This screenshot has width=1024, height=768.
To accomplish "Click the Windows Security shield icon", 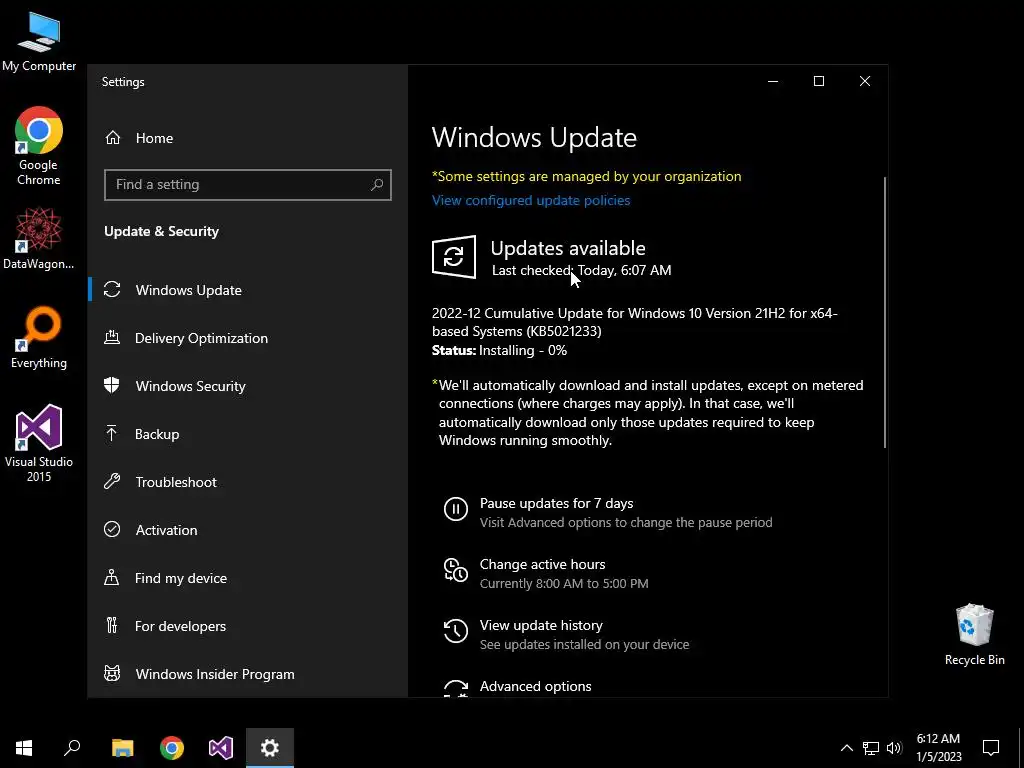I will [x=112, y=385].
